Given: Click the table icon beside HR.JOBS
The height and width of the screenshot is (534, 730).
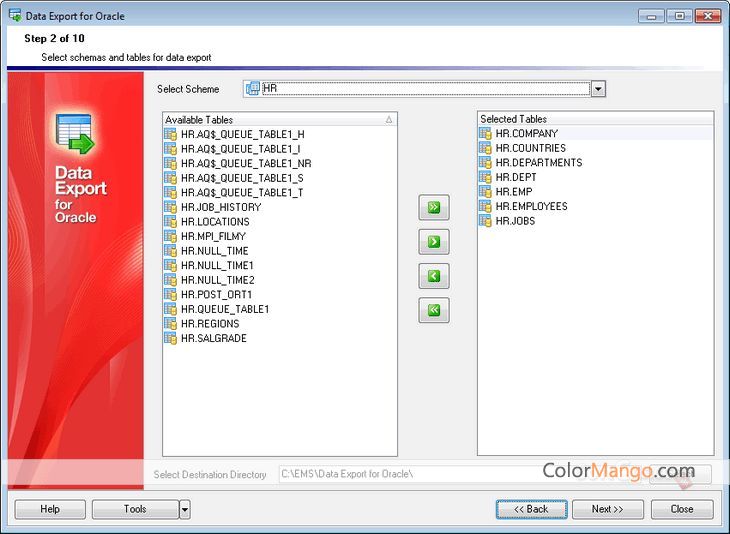Looking at the screenshot, I should [485, 221].
